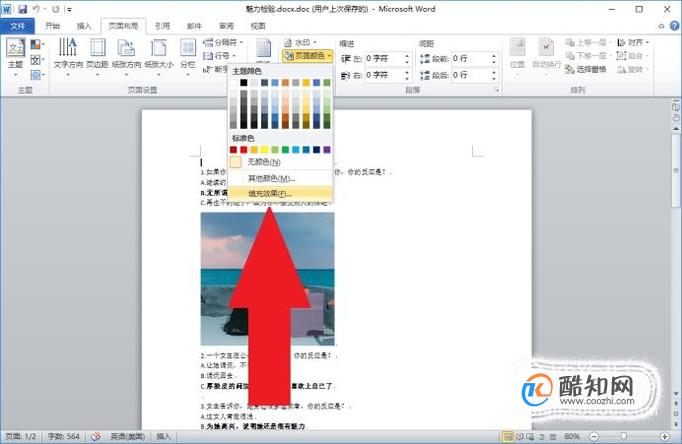
Task: Switch to the 开始 (Home) tab
Action: [52, 26]
